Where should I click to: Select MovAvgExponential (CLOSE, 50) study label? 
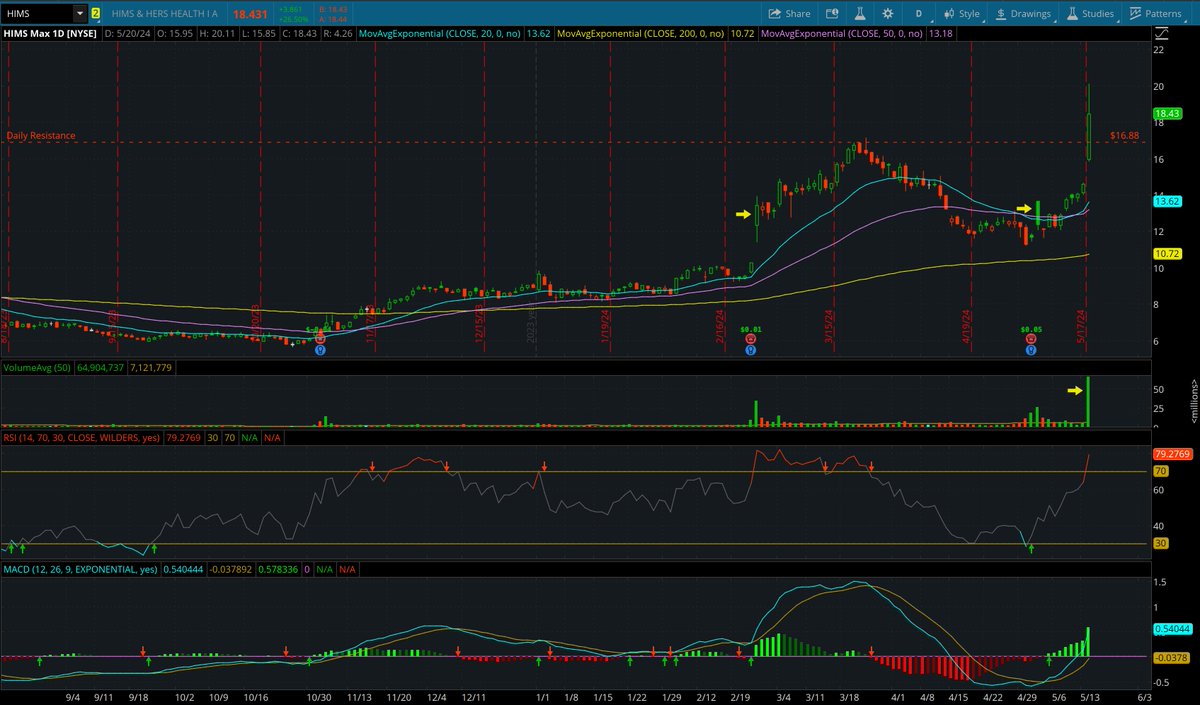[x=842, y=33]
